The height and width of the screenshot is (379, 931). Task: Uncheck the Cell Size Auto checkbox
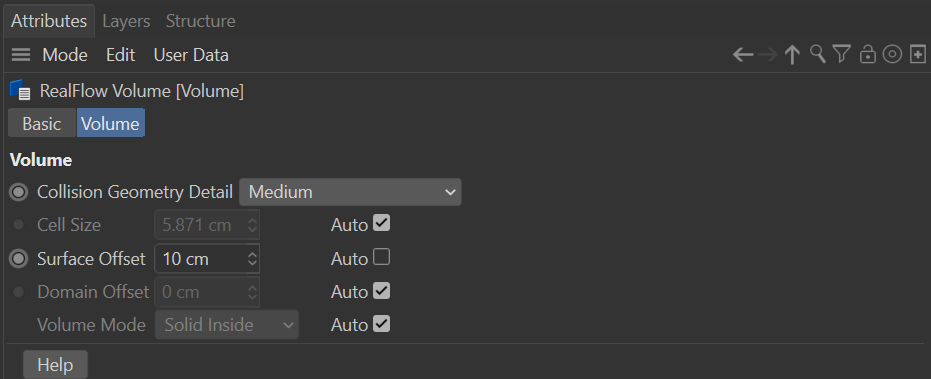pyautogui.click(x=382, y=224)
